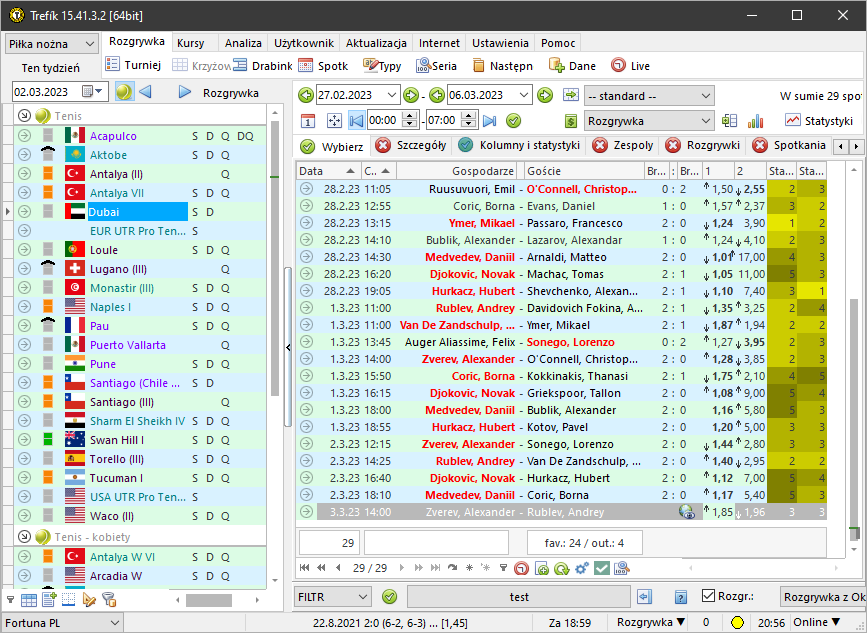This screenshot has height=633, width=867.
Task: Open the Piłka nożna sport dropdown
Action: (x=52, y=44)
